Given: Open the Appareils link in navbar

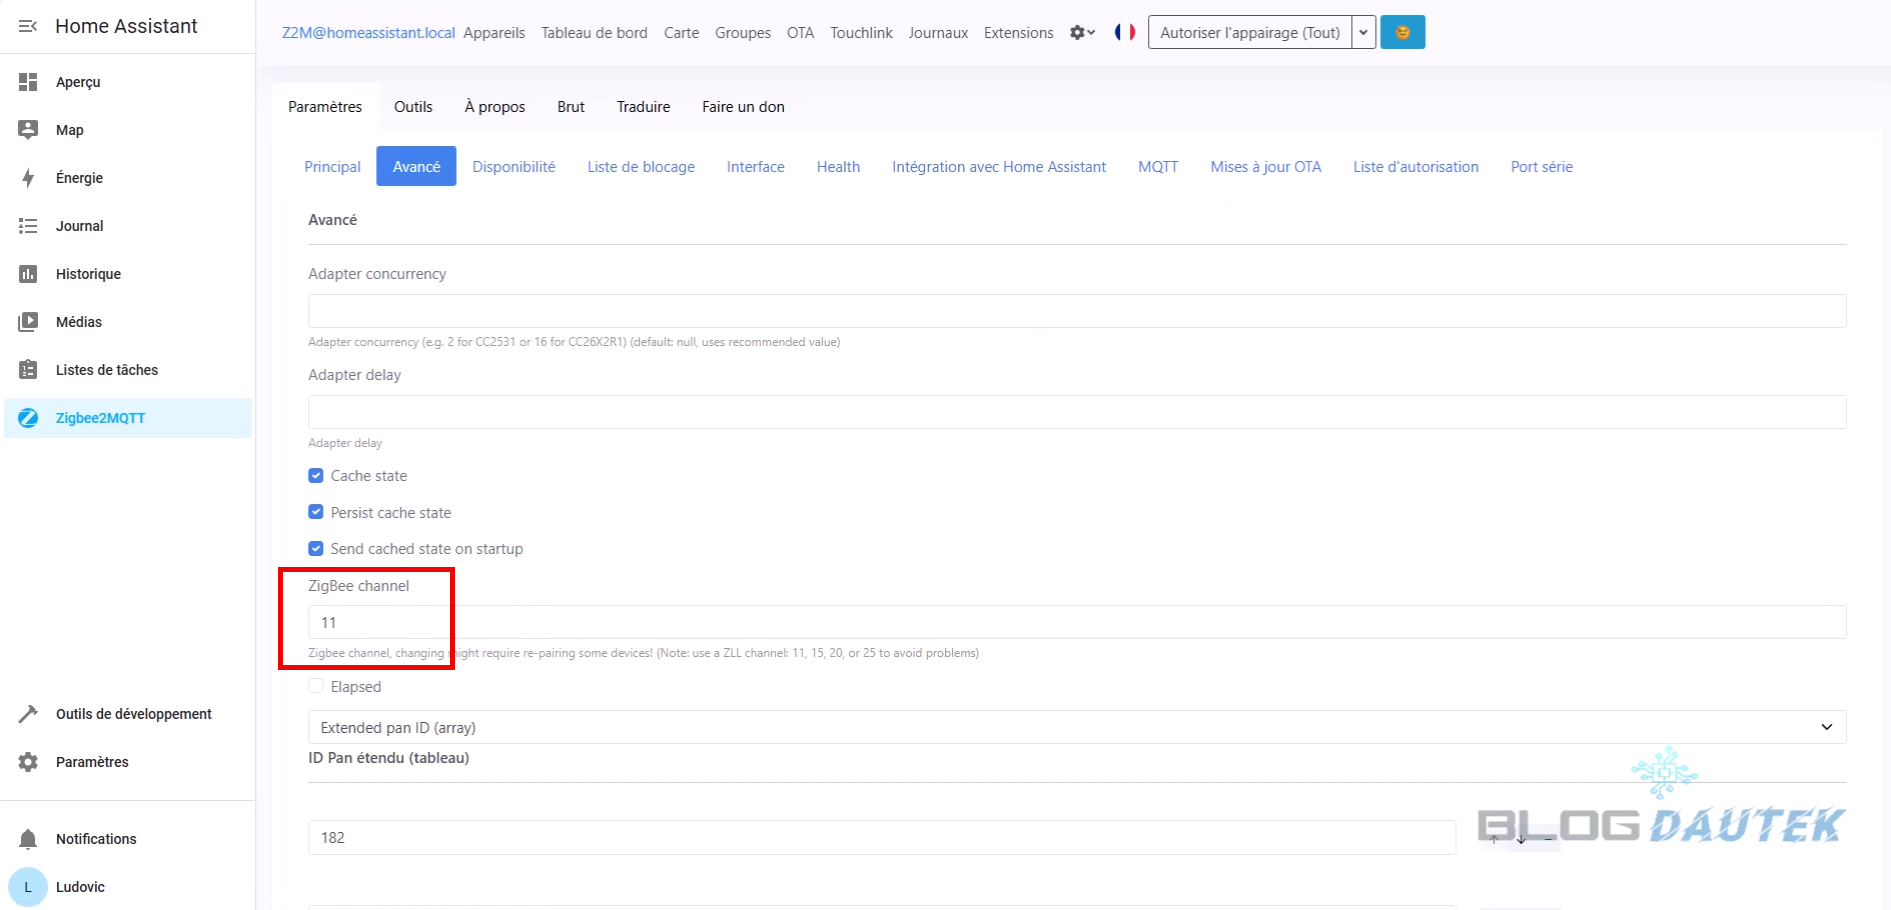Looking at the screenshot, I should click(x=494, y=32).
